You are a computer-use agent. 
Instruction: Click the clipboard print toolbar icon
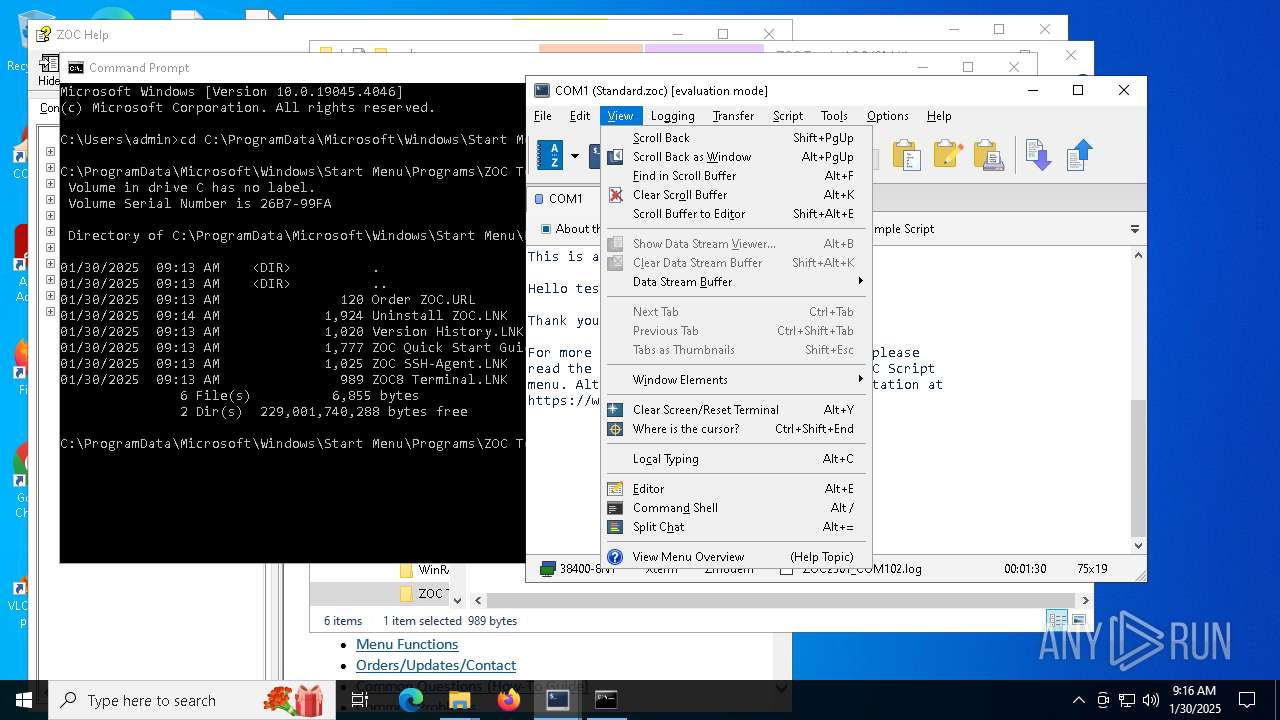pyautogui.click(x=988, y=155)
